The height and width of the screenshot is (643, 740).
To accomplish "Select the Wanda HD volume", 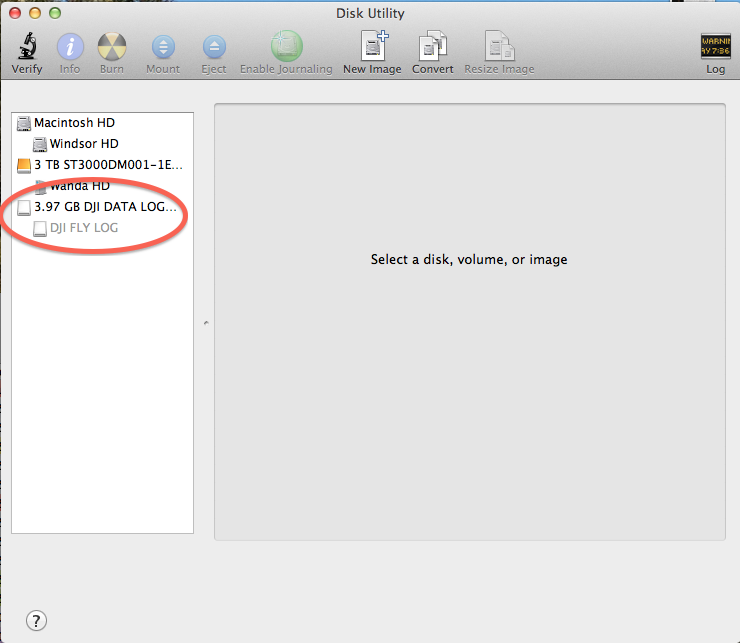I will point(102,186).
